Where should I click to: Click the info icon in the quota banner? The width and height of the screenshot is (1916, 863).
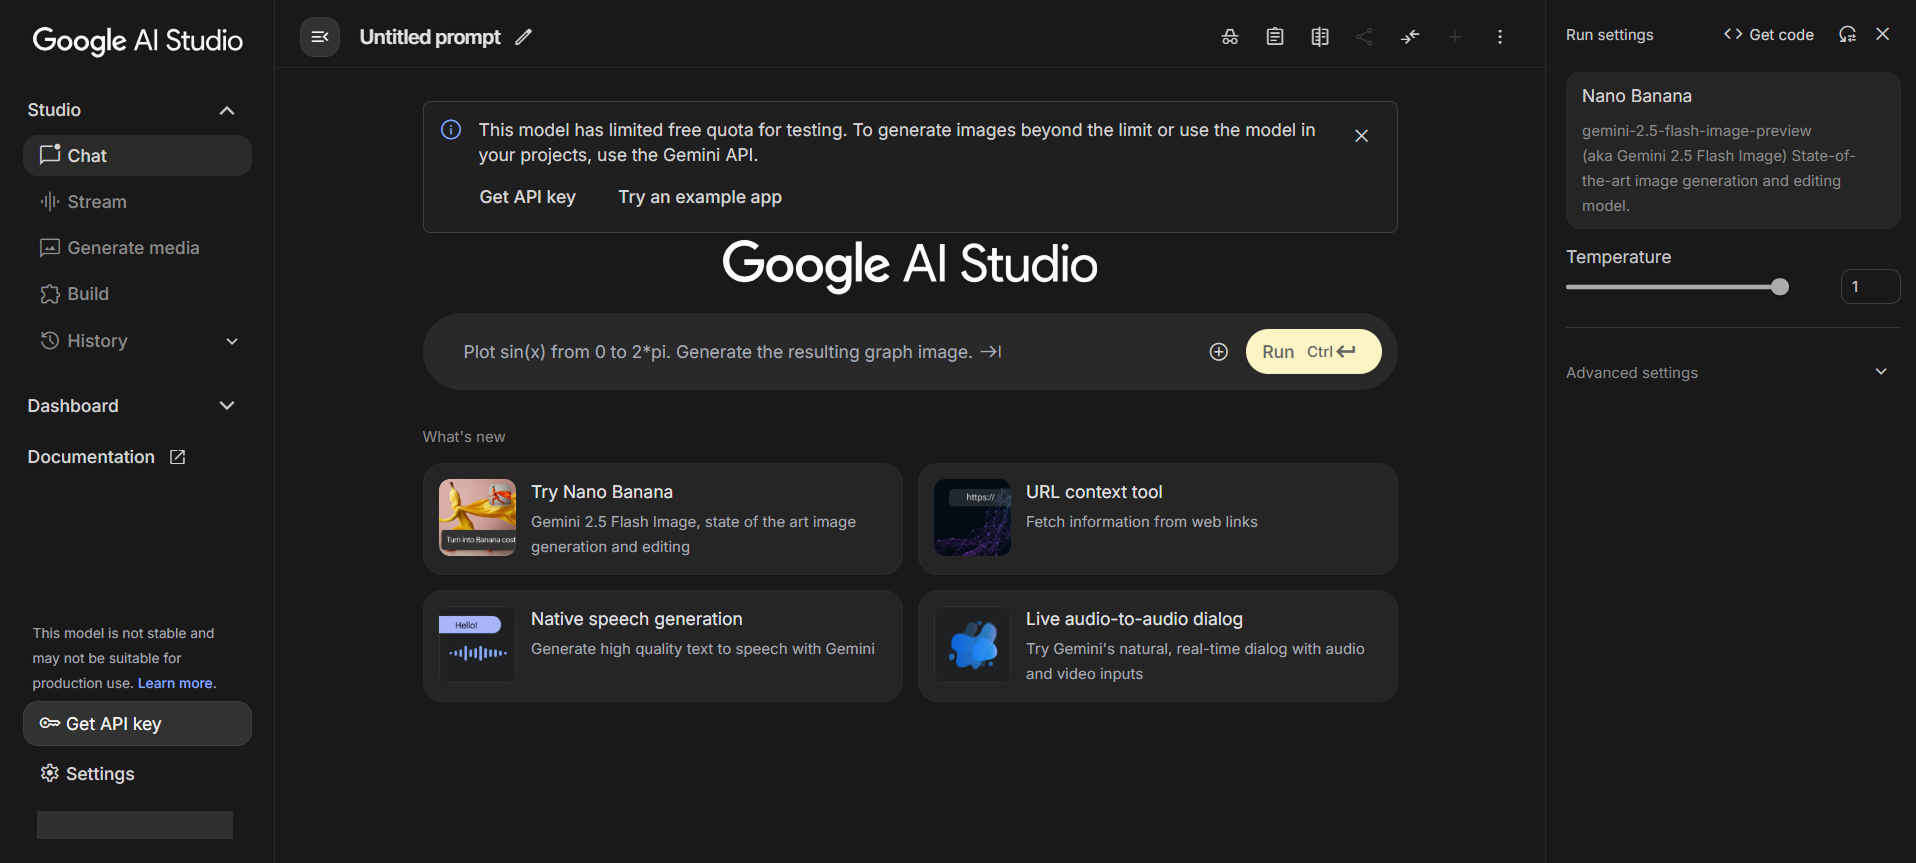451,130
